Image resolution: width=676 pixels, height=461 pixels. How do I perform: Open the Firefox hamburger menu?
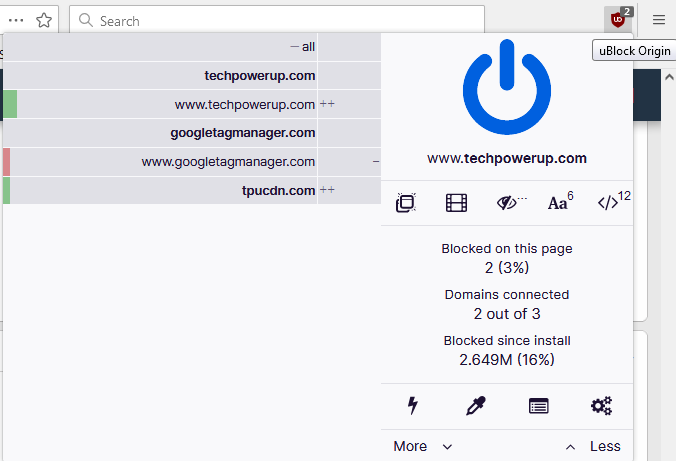[x=658, y=20]
